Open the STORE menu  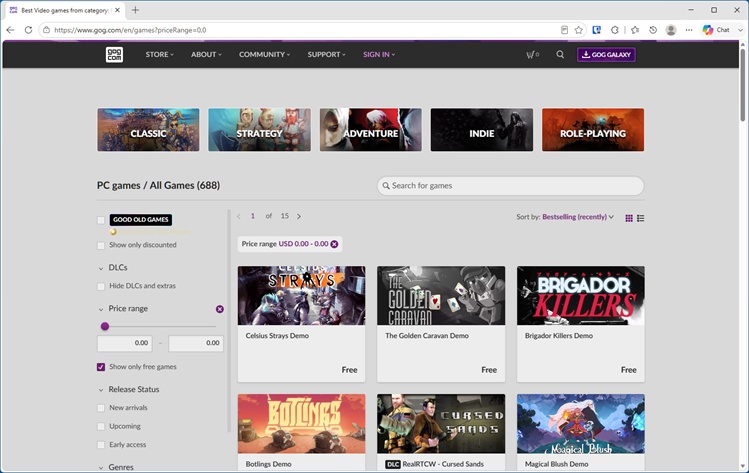[160, 54]
